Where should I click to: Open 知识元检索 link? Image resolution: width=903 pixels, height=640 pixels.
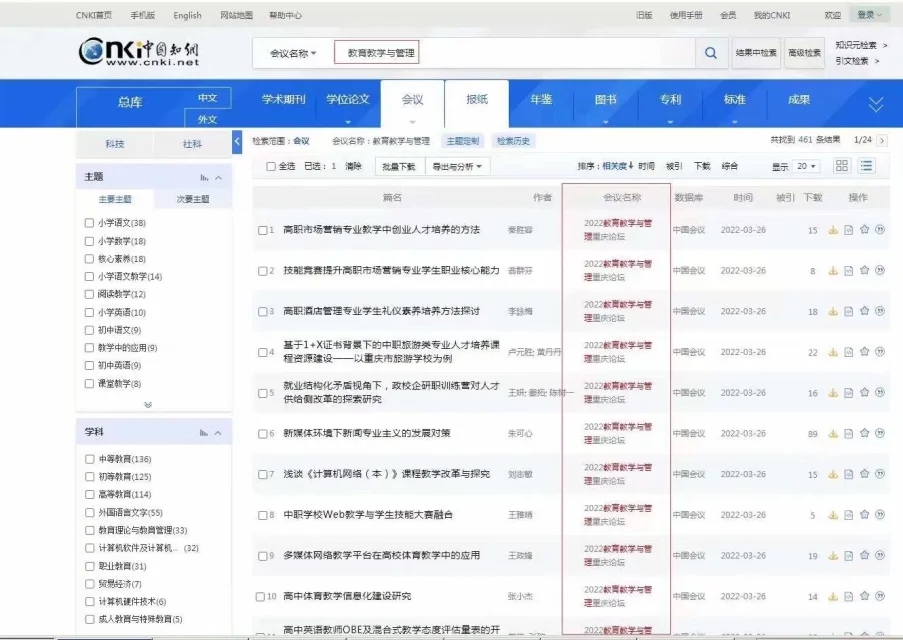click(856, 45)
